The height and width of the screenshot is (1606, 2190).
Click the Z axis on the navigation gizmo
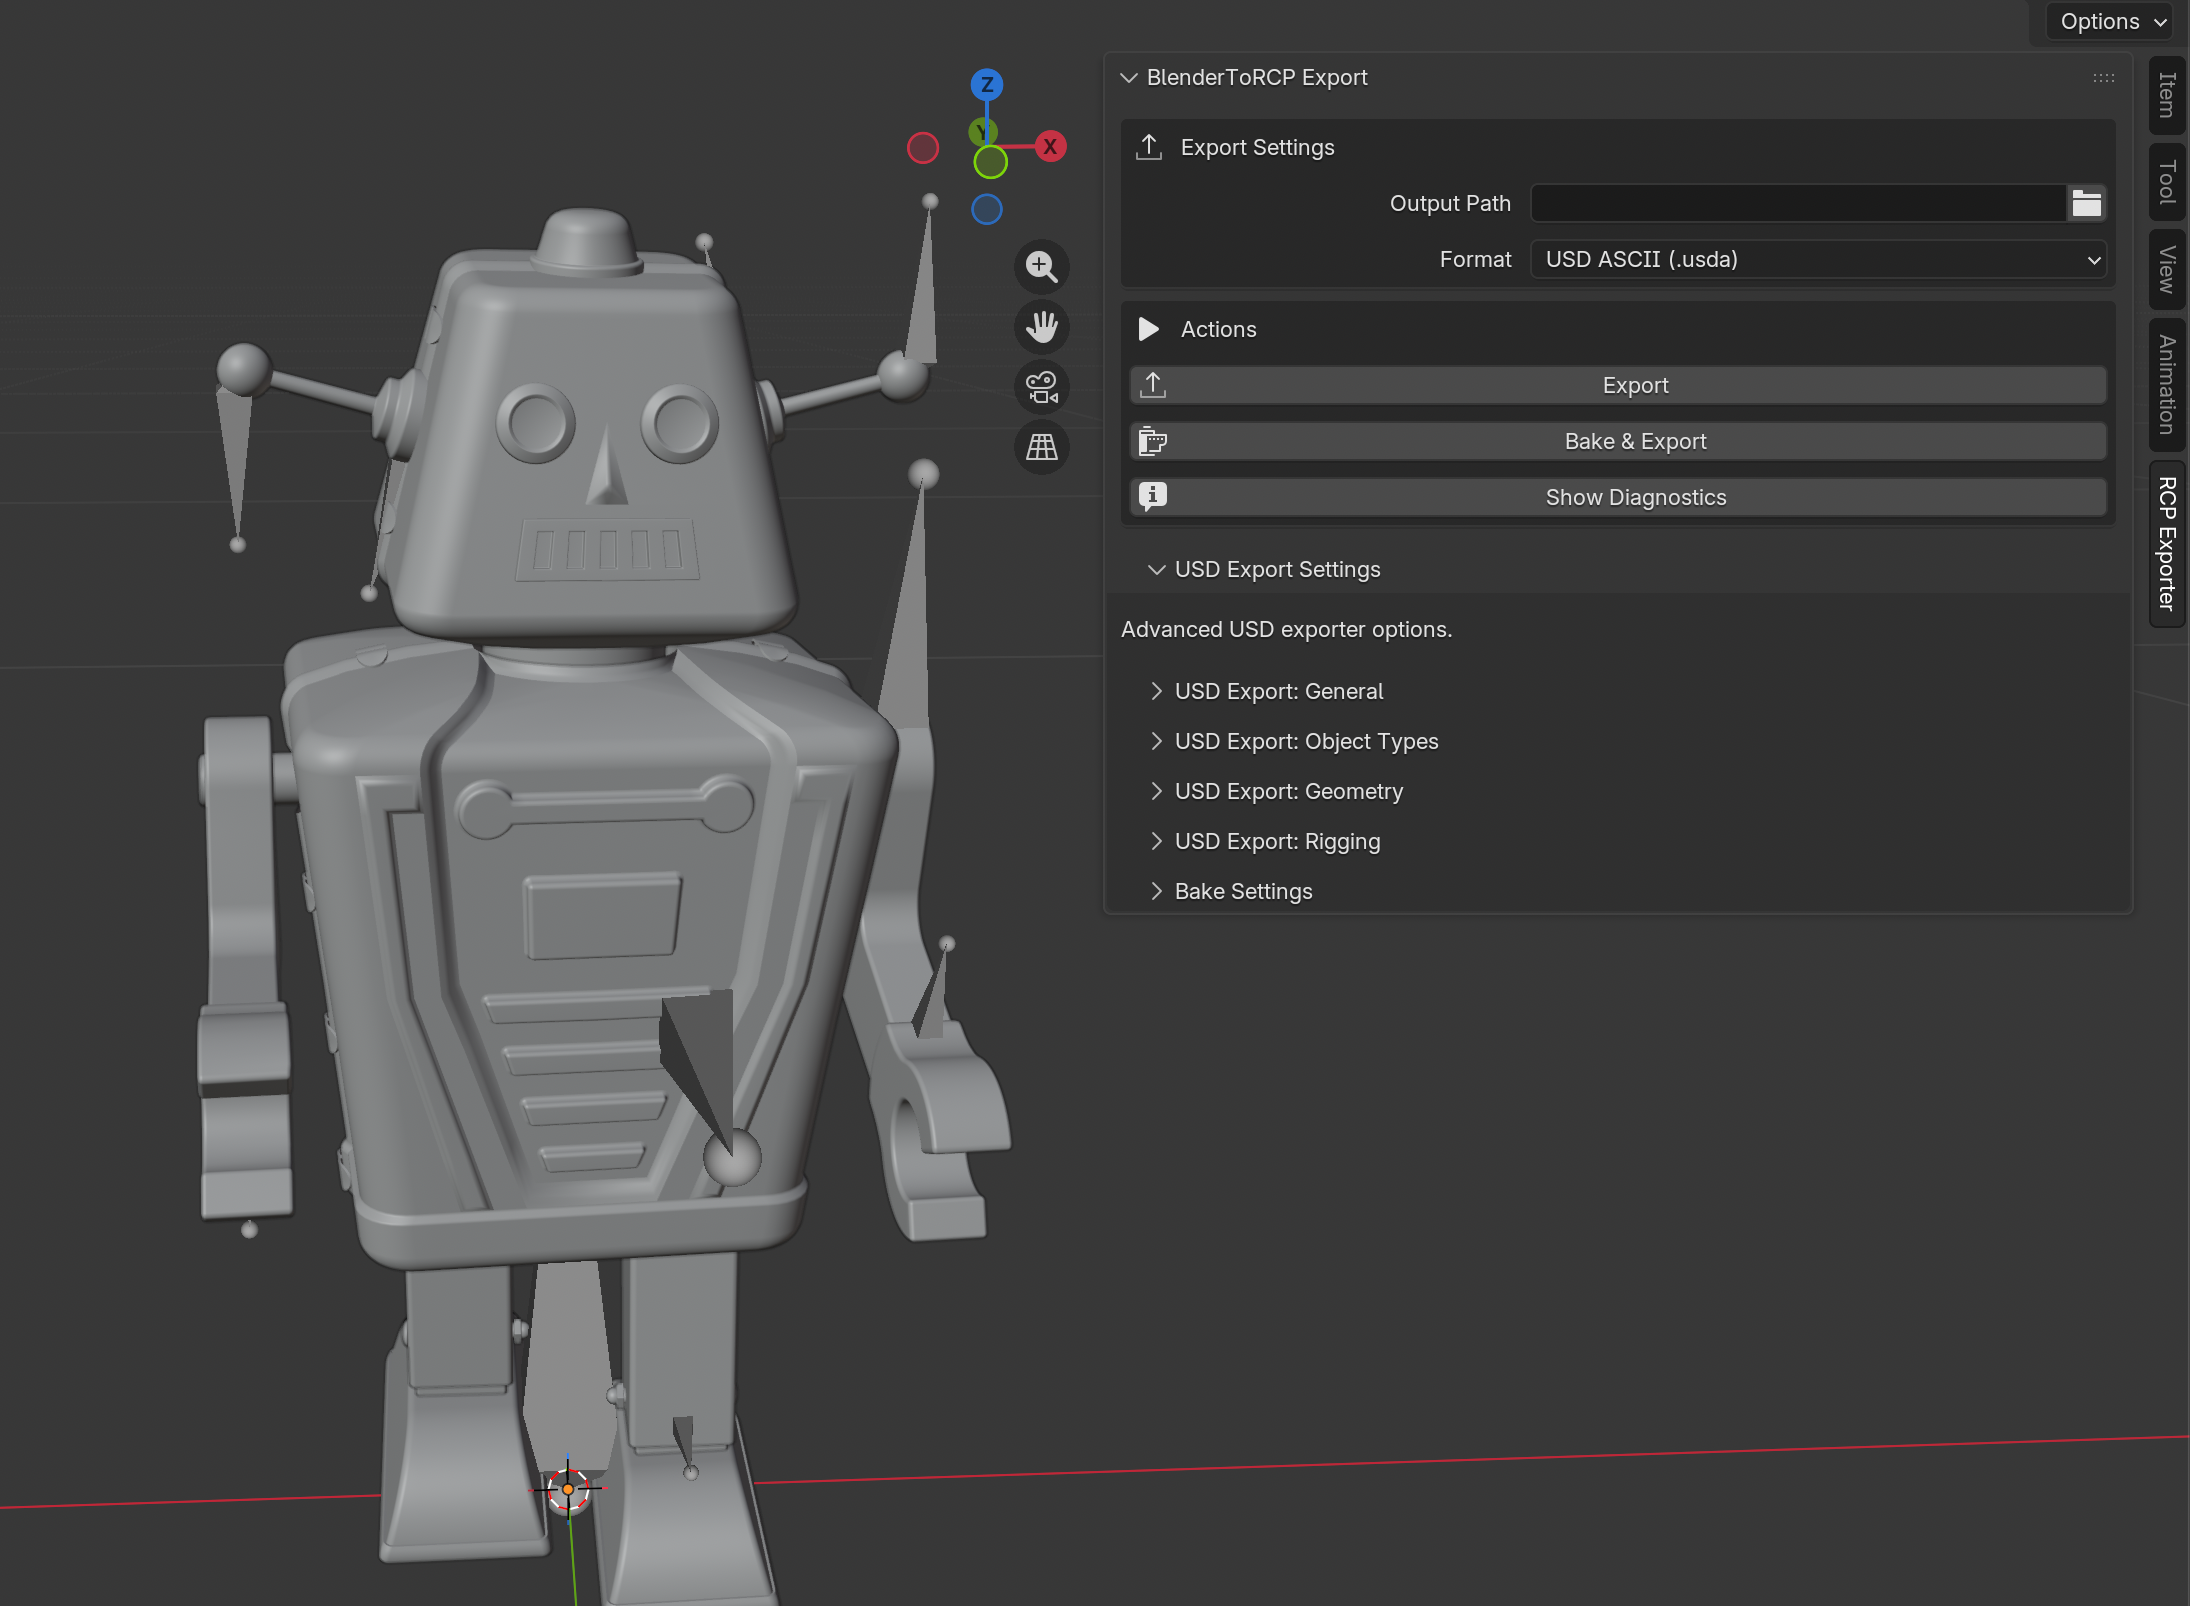click(986, 85)
